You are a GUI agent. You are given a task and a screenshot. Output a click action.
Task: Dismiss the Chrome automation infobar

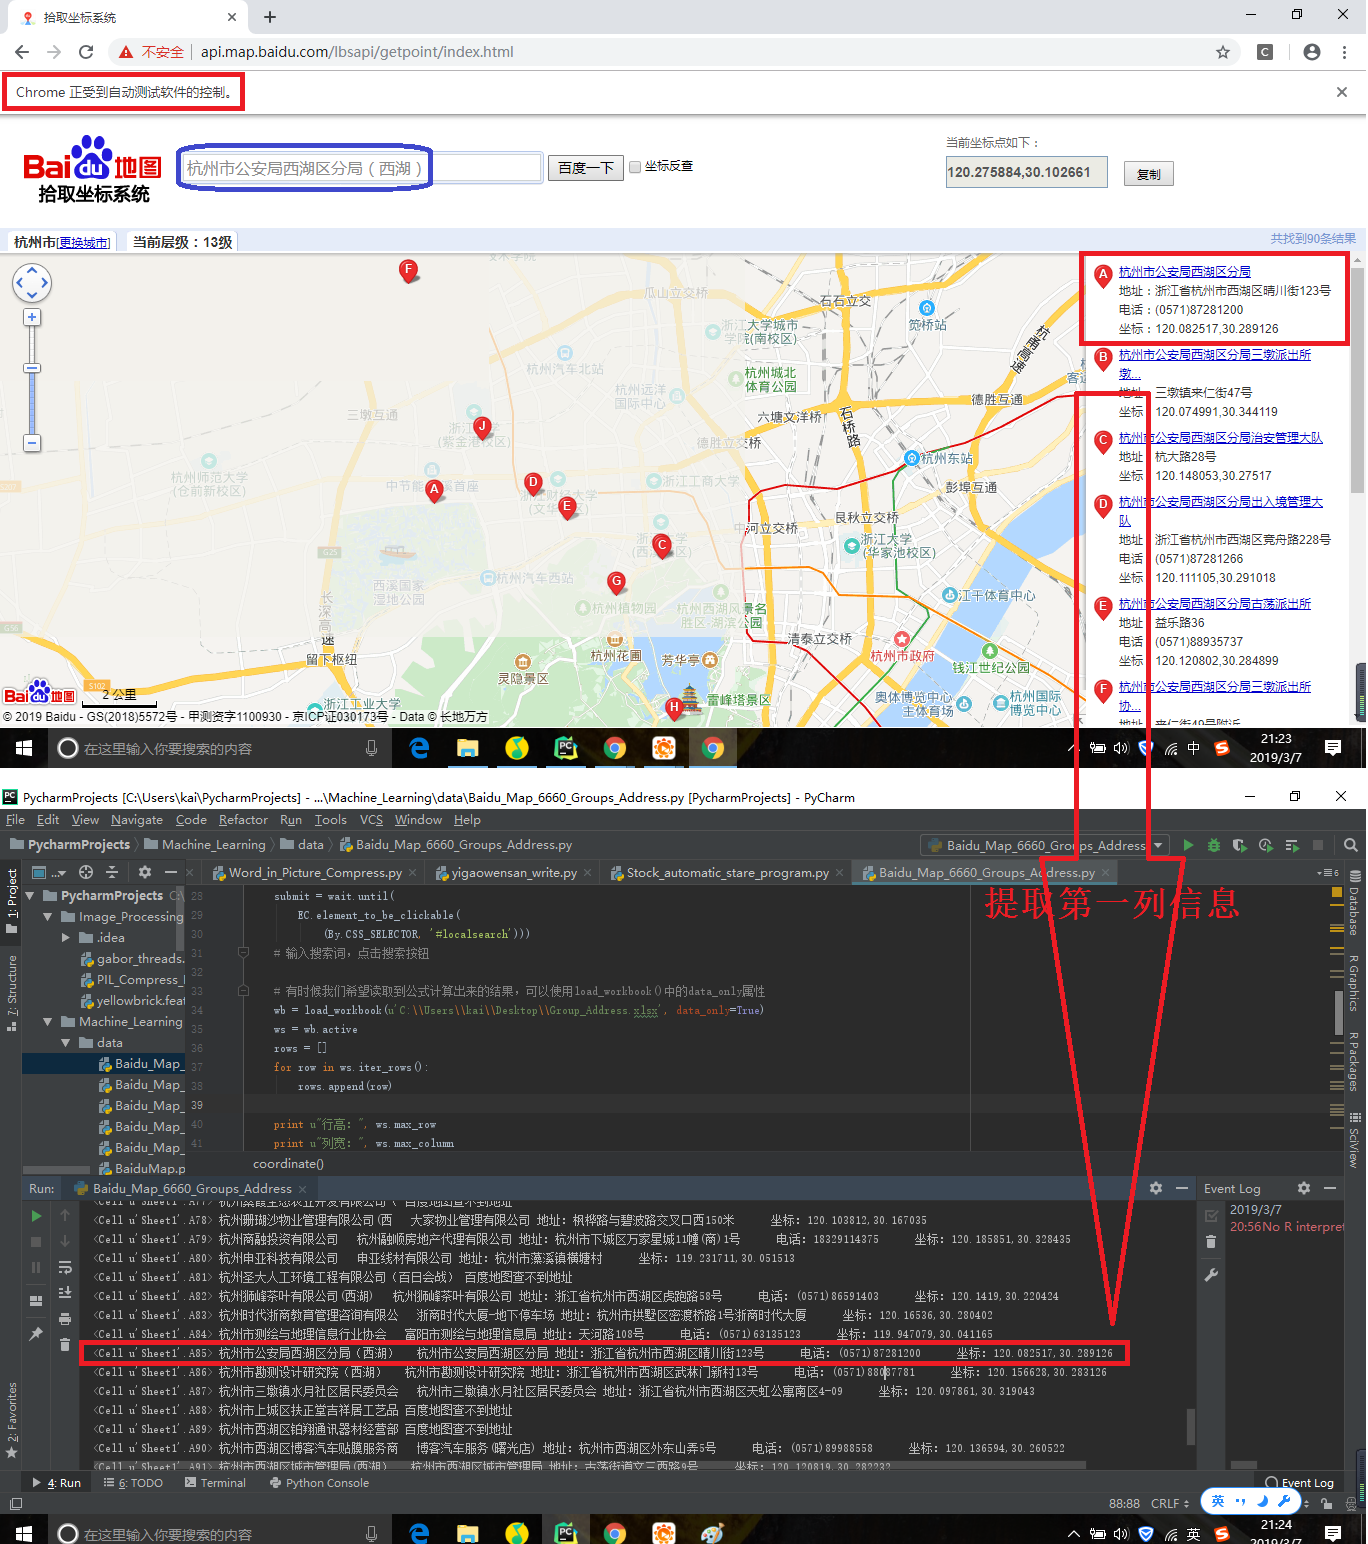tap(1342, 92)
